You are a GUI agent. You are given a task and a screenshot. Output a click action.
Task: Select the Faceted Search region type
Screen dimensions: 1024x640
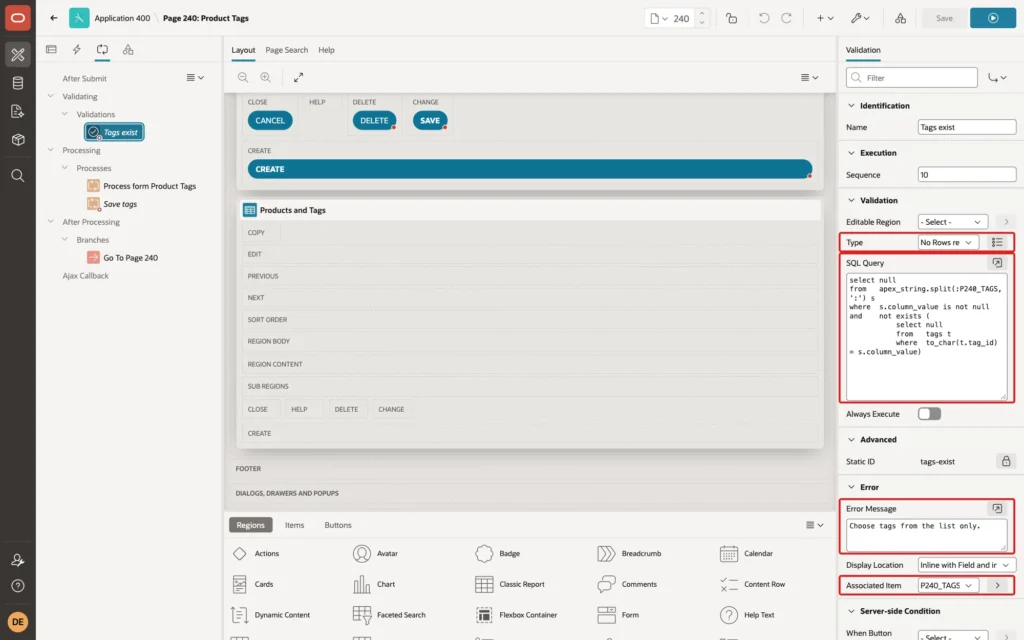[x=389, y=615]
